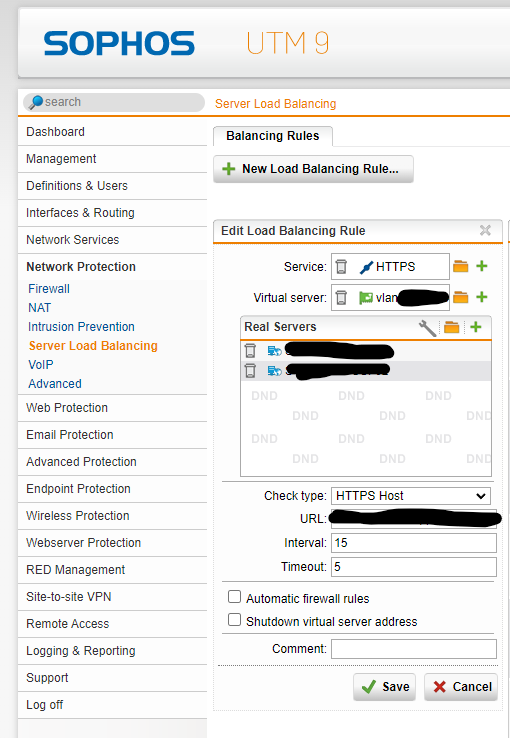Open the Support menu

(112, 678)
